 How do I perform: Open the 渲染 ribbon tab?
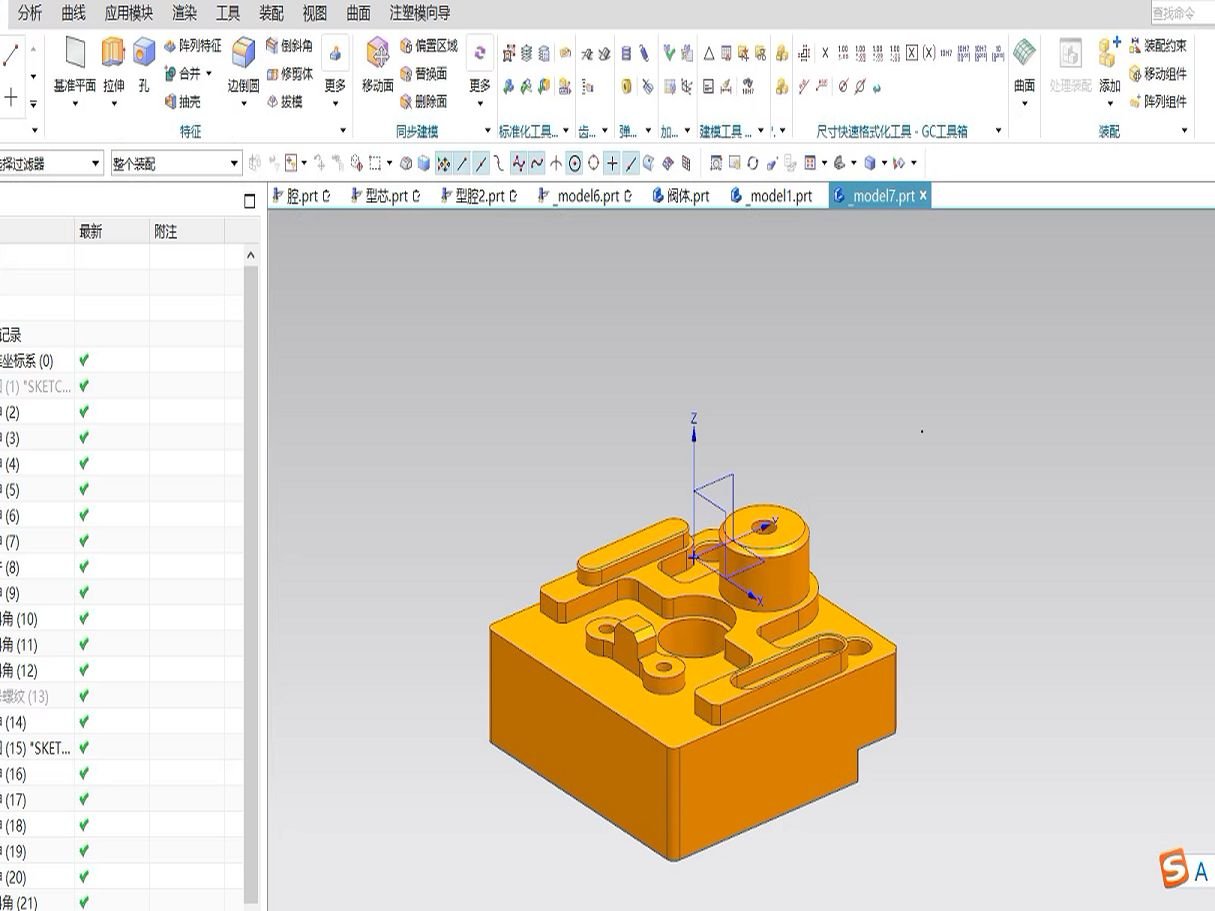184,13
